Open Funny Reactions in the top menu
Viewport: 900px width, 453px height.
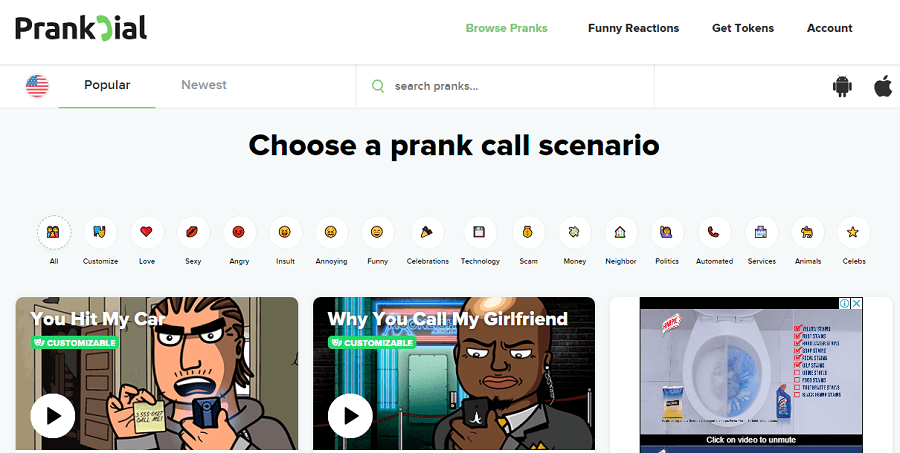tap(633, 28)
